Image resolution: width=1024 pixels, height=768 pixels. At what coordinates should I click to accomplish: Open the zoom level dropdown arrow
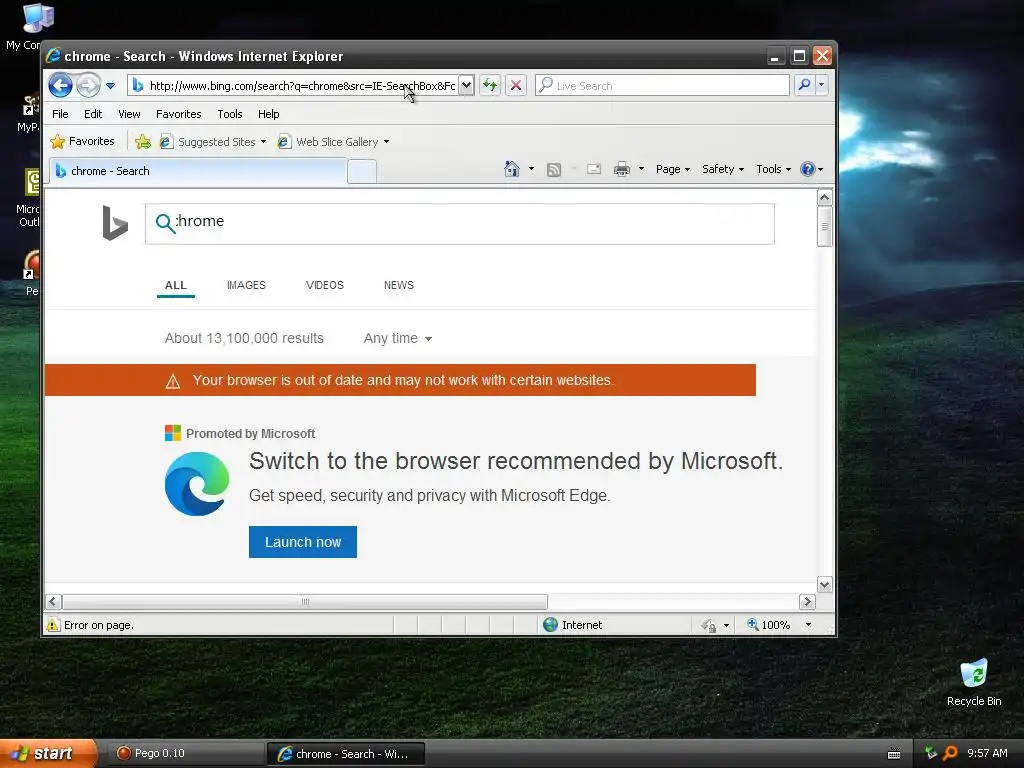coord(808,625)
